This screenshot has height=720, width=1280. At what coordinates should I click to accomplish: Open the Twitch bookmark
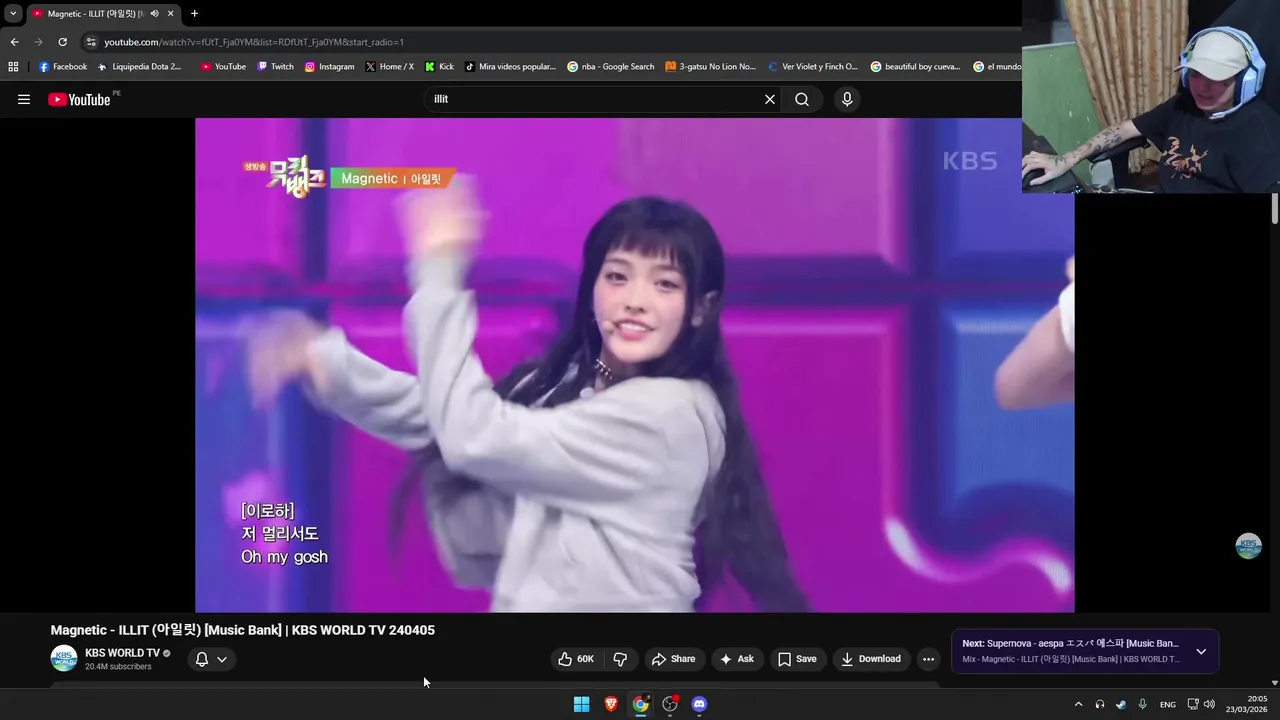276,67
